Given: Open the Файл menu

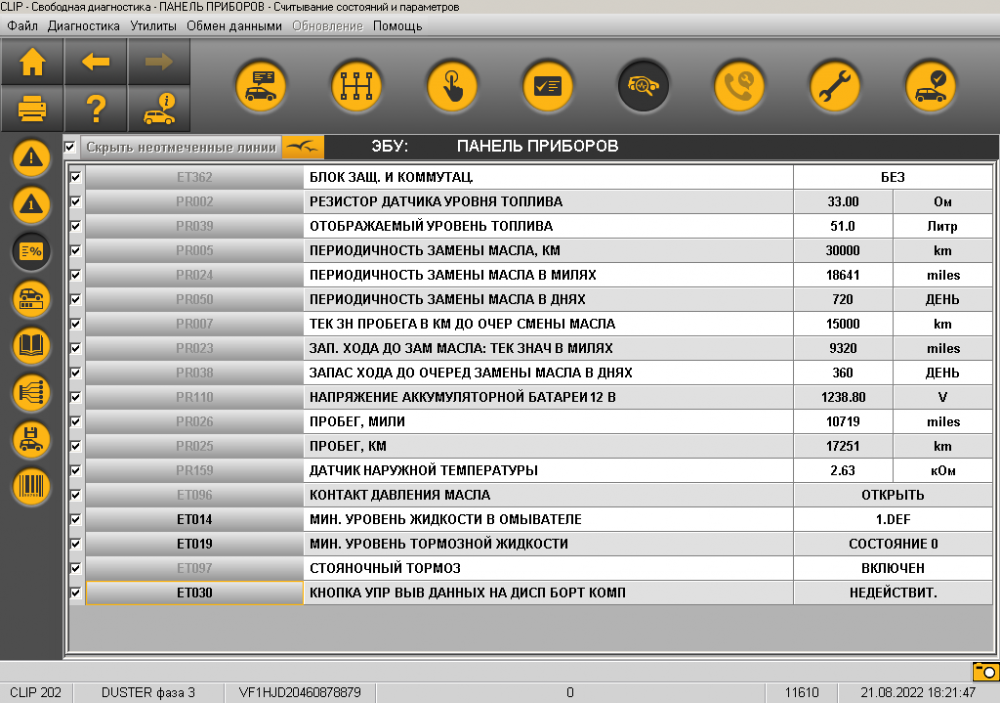Looking at the screenshot, I should point(22,25).
